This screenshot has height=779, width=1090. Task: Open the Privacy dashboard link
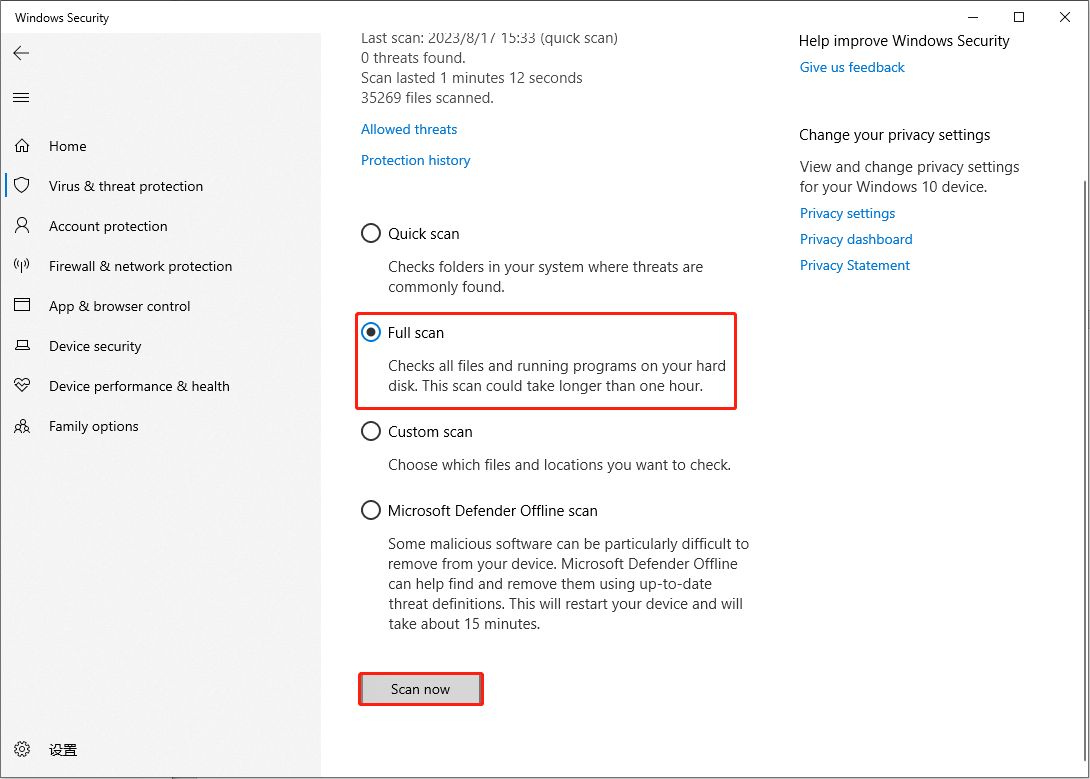[x=856, y=239]
